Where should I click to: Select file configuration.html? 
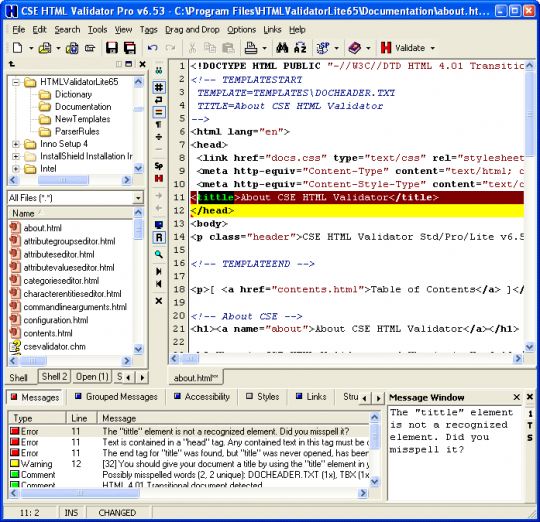pos(56,320)
